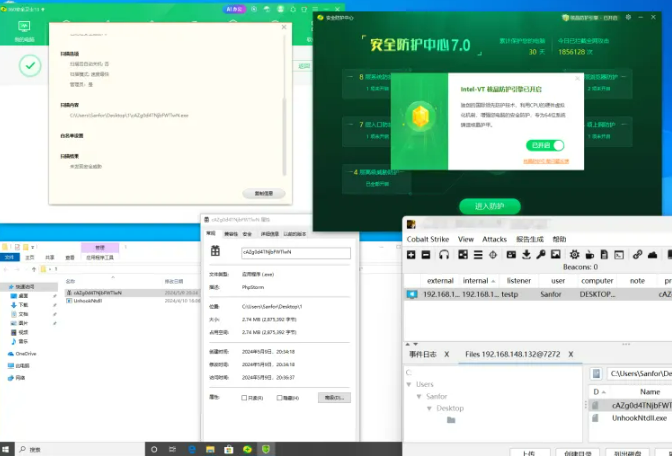Click the small folder icon under Desktop tree node
The width and height of the screenshot is (672, 456).
click(x=451, y=420)
